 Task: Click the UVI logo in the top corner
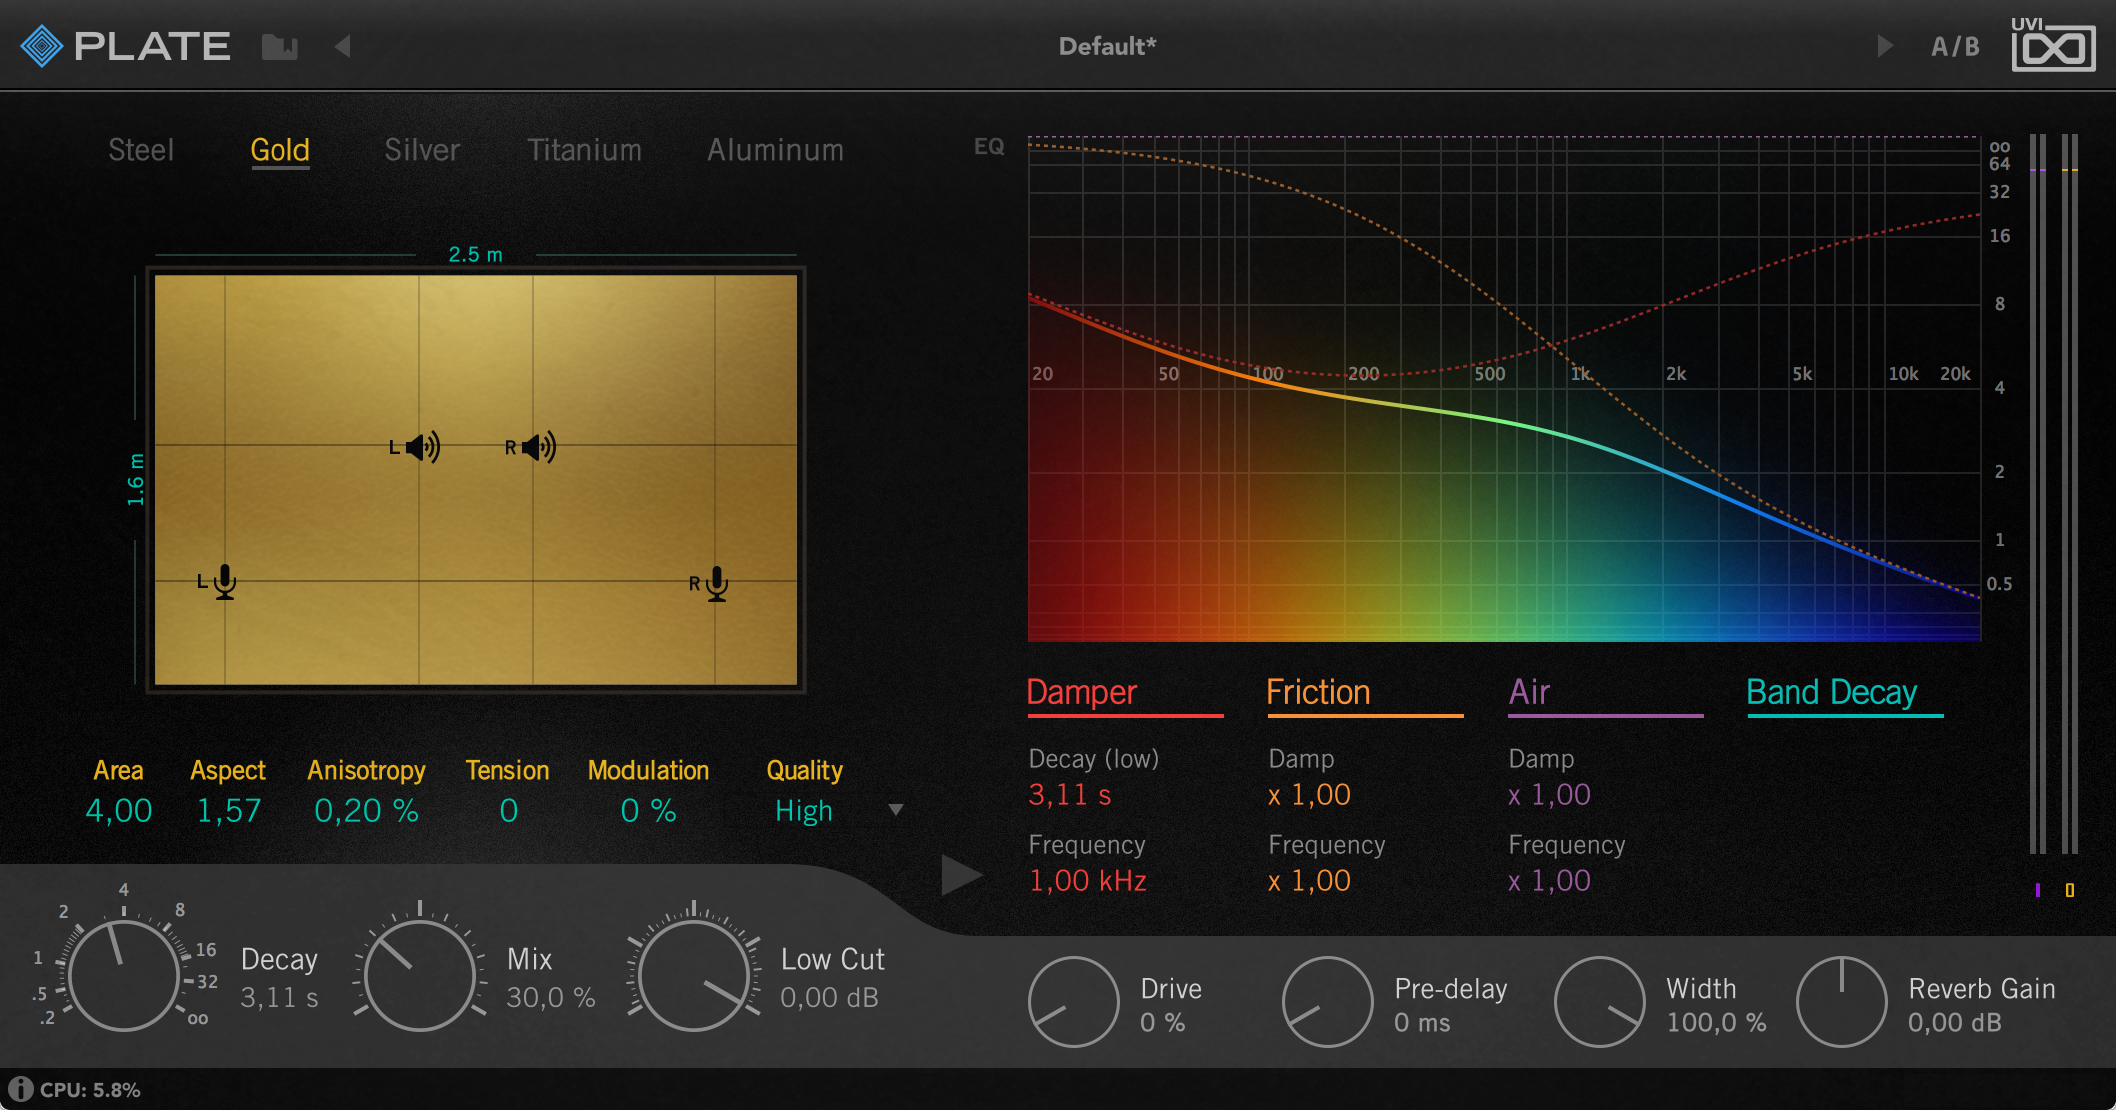2055,45
